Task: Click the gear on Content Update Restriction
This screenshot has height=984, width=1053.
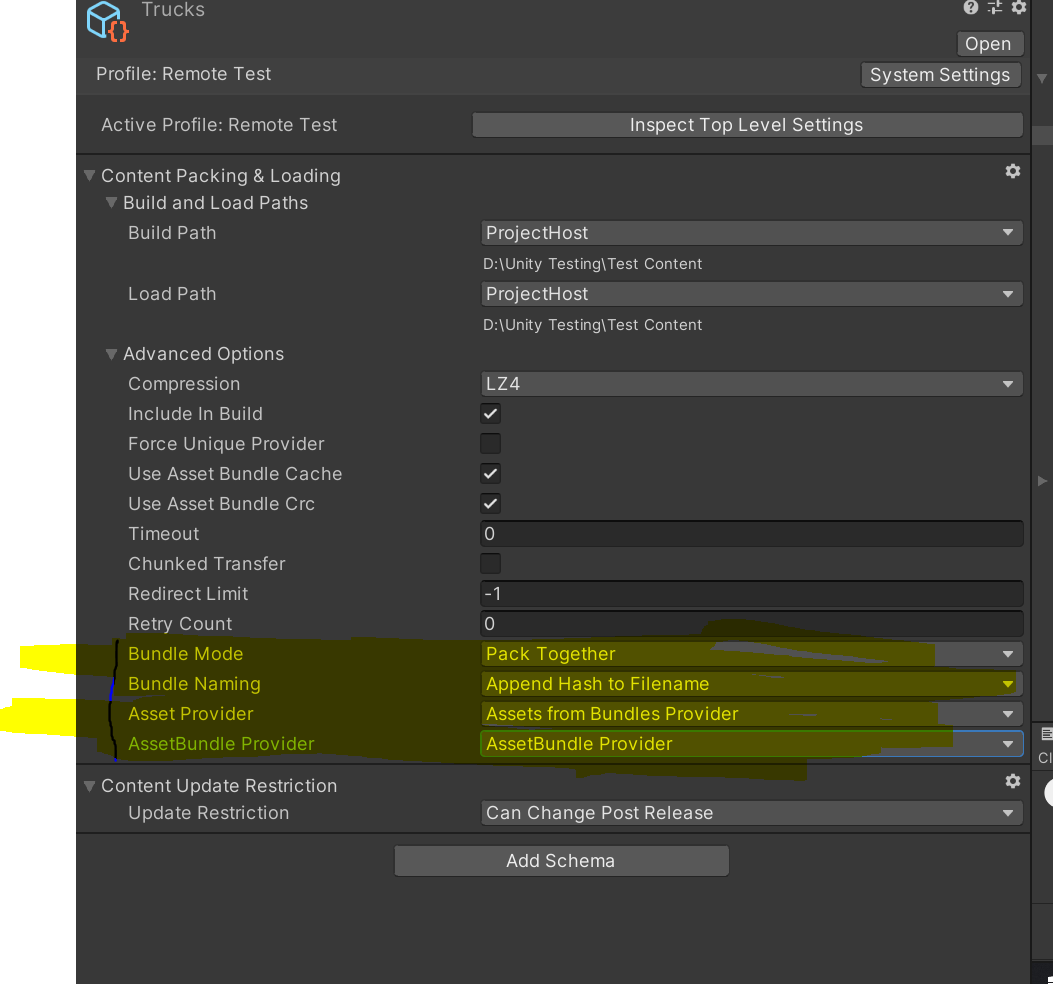Action: pos(1013,781)
